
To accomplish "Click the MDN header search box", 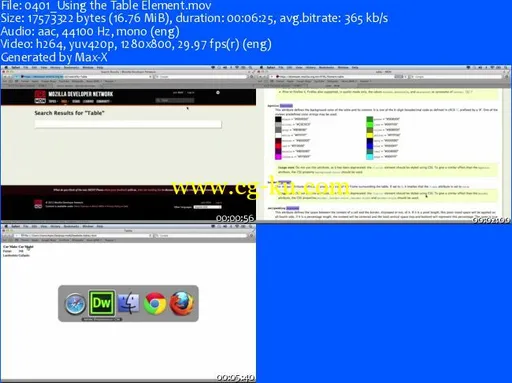I will point(175,100).
